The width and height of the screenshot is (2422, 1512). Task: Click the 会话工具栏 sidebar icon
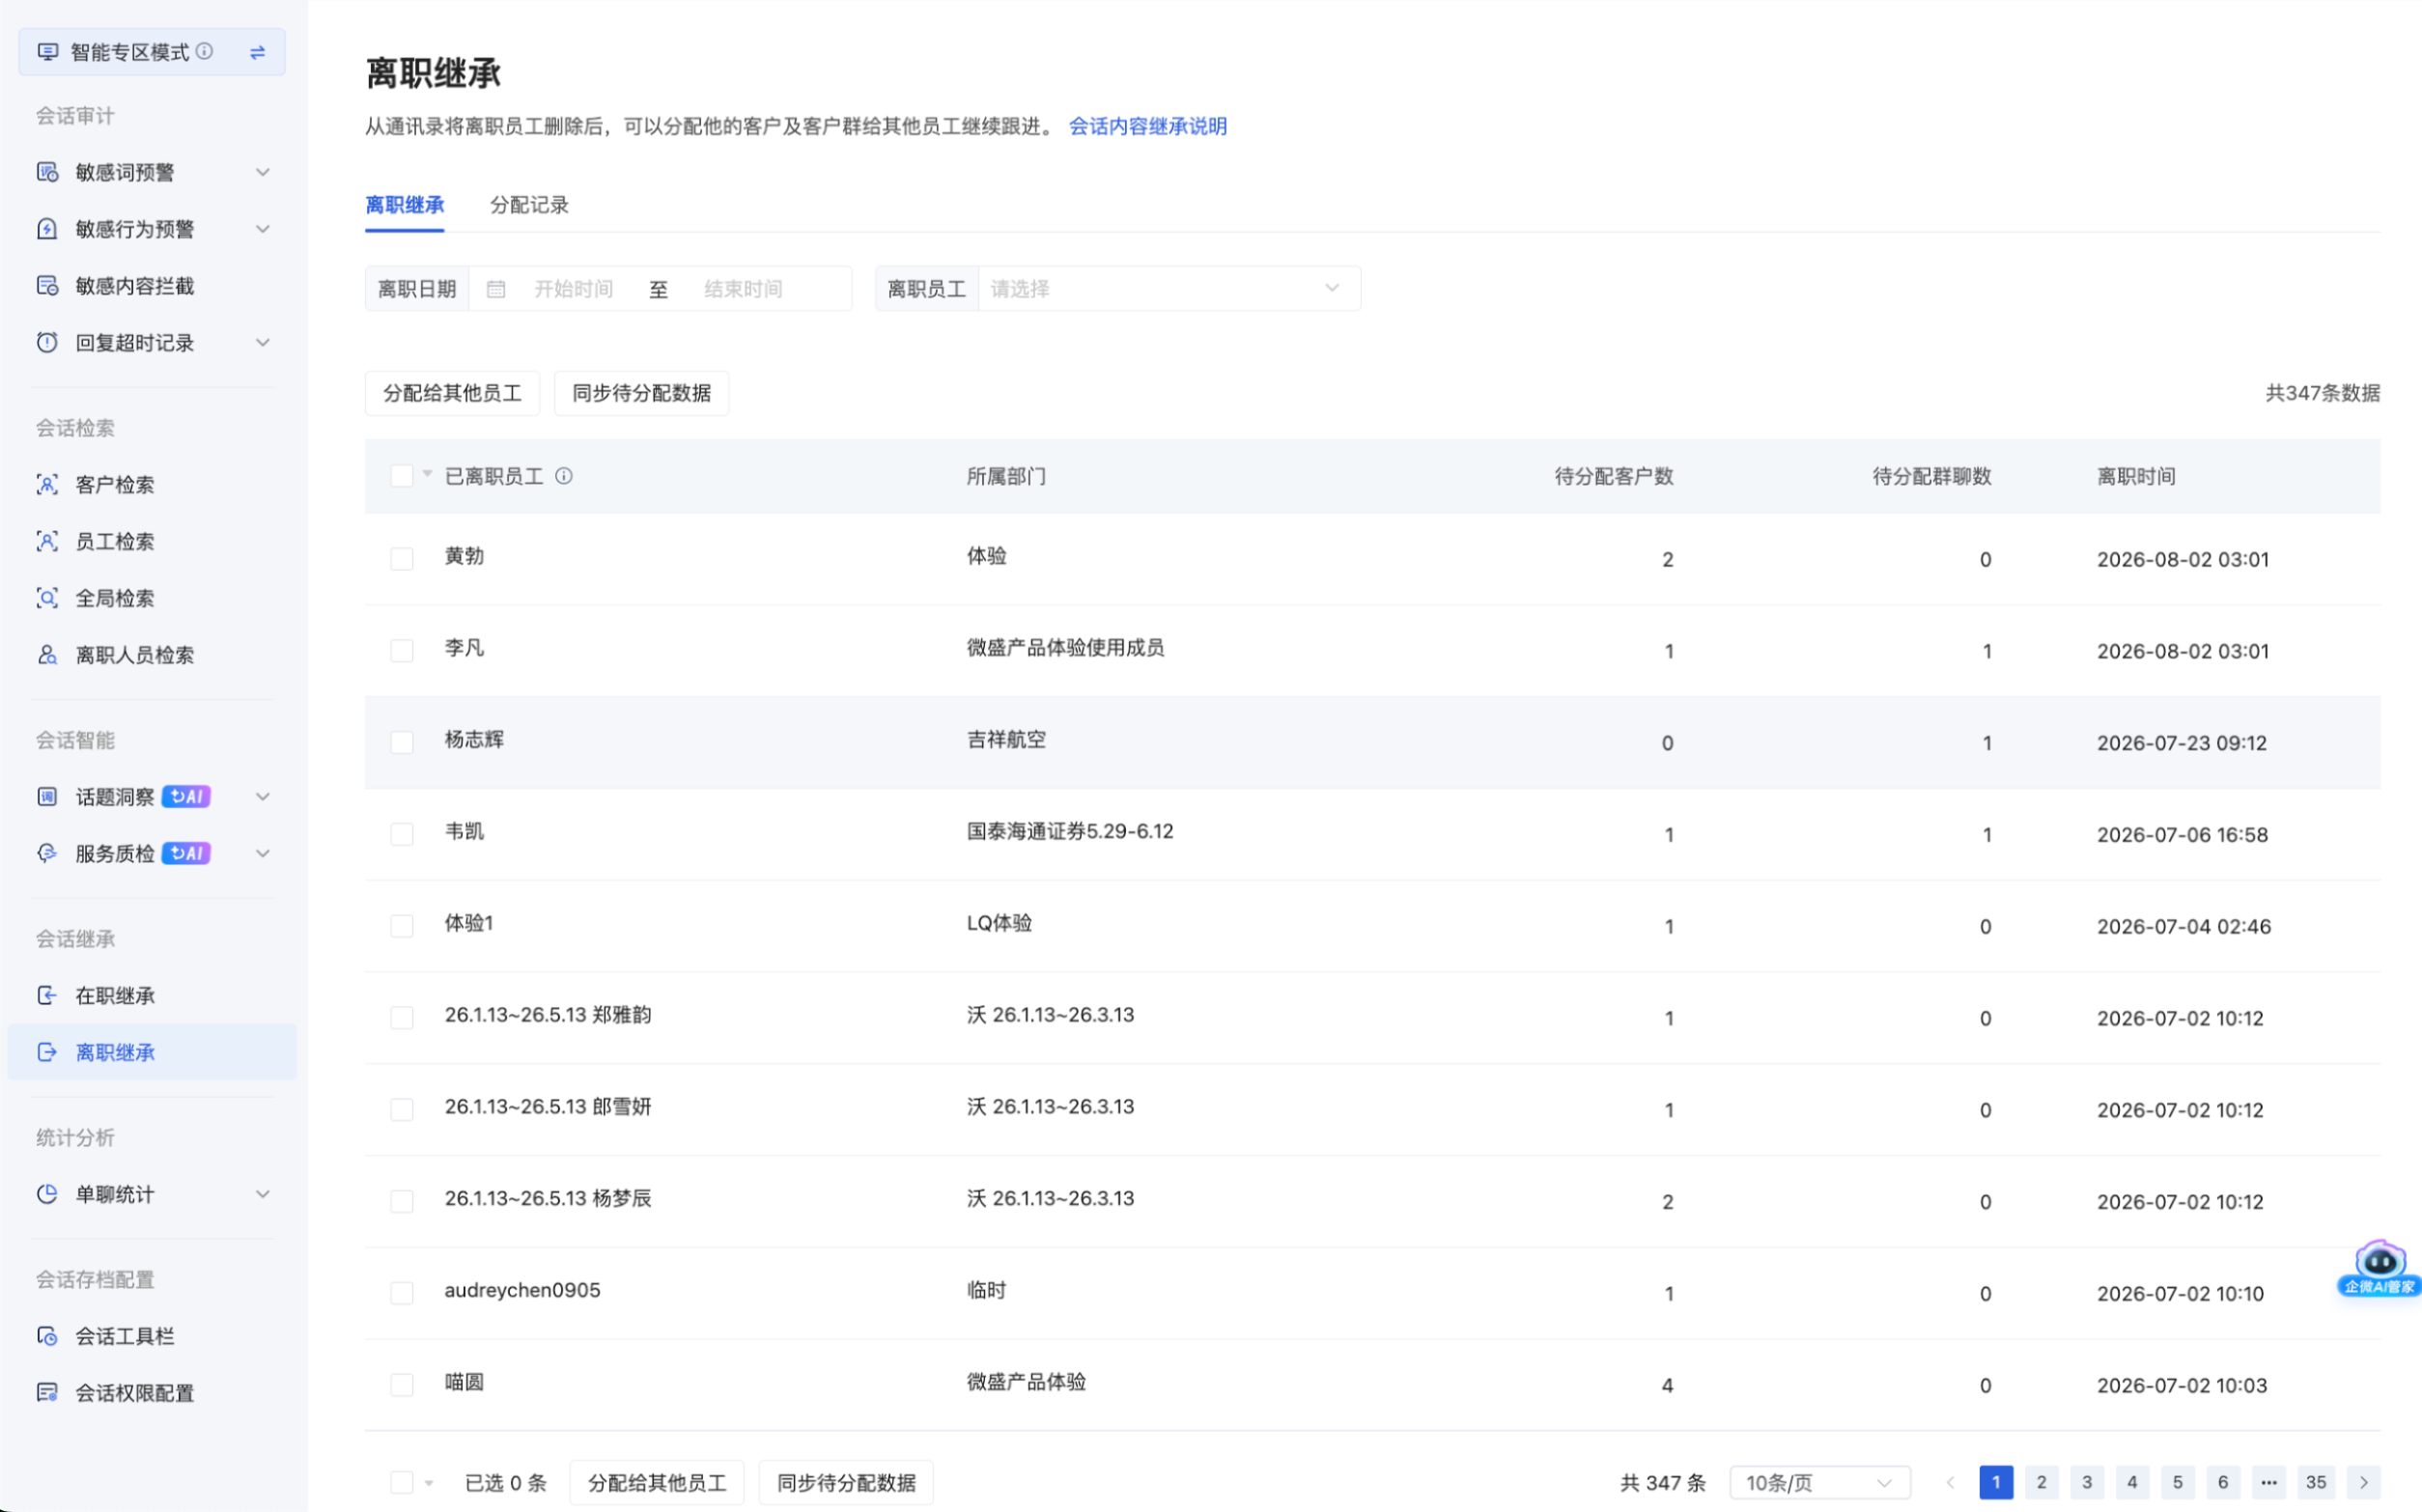pos(47,1336)
